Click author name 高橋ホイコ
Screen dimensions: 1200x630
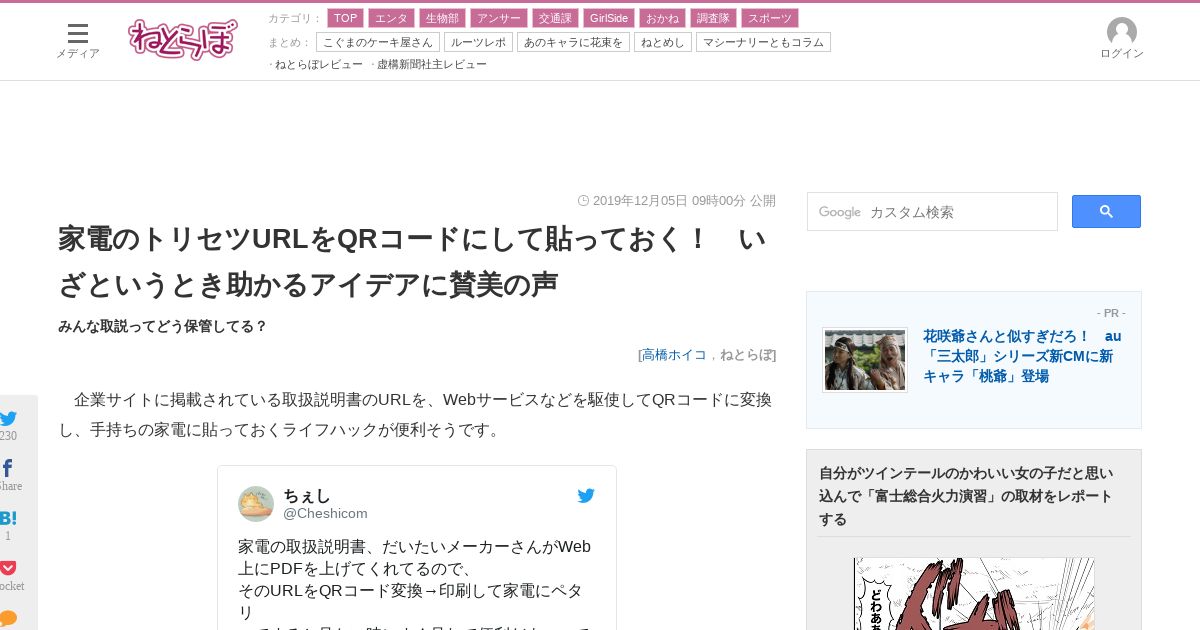tap(674, 354)
